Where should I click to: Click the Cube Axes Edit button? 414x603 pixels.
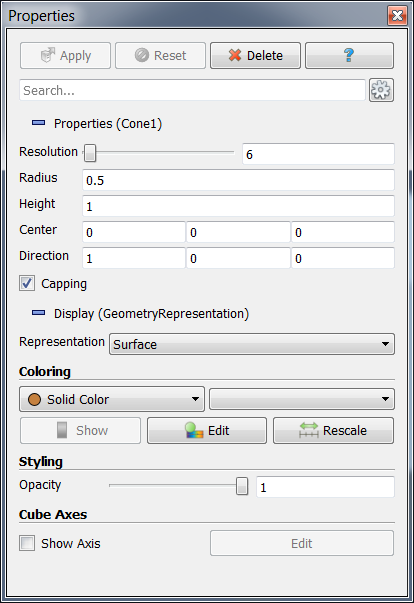pos(302,543)
